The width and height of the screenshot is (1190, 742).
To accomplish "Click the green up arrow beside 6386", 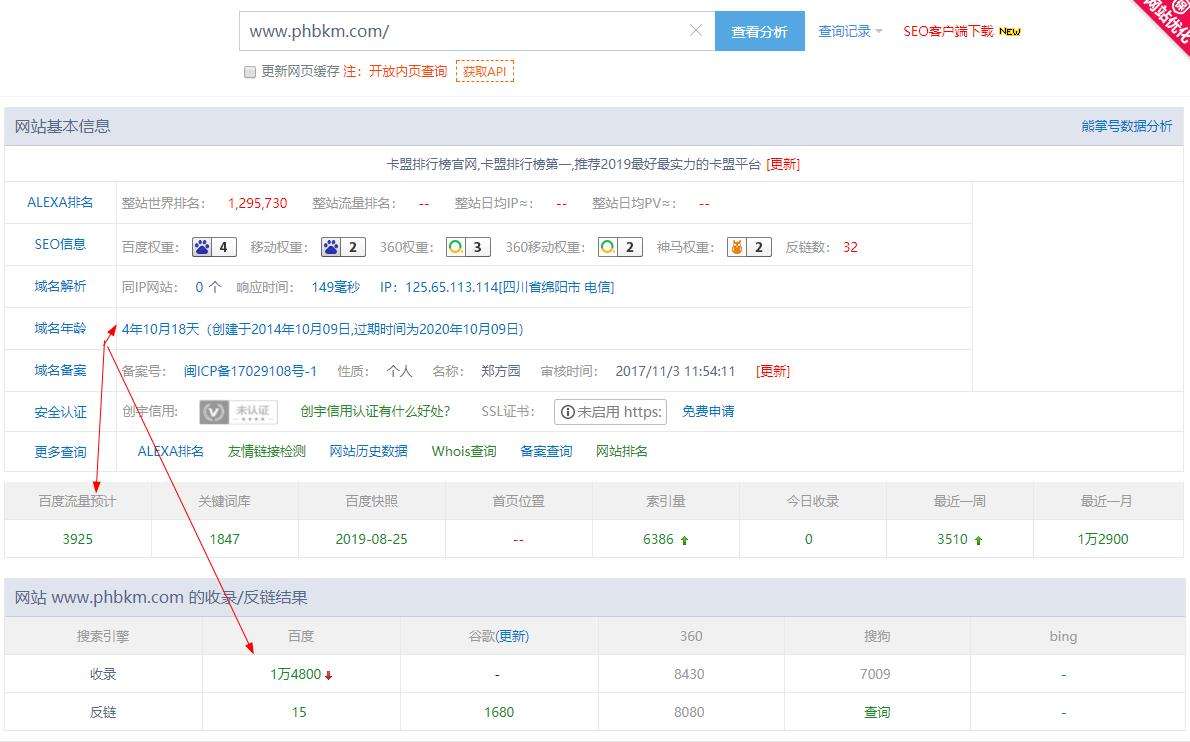I will (x=685, y=540).
